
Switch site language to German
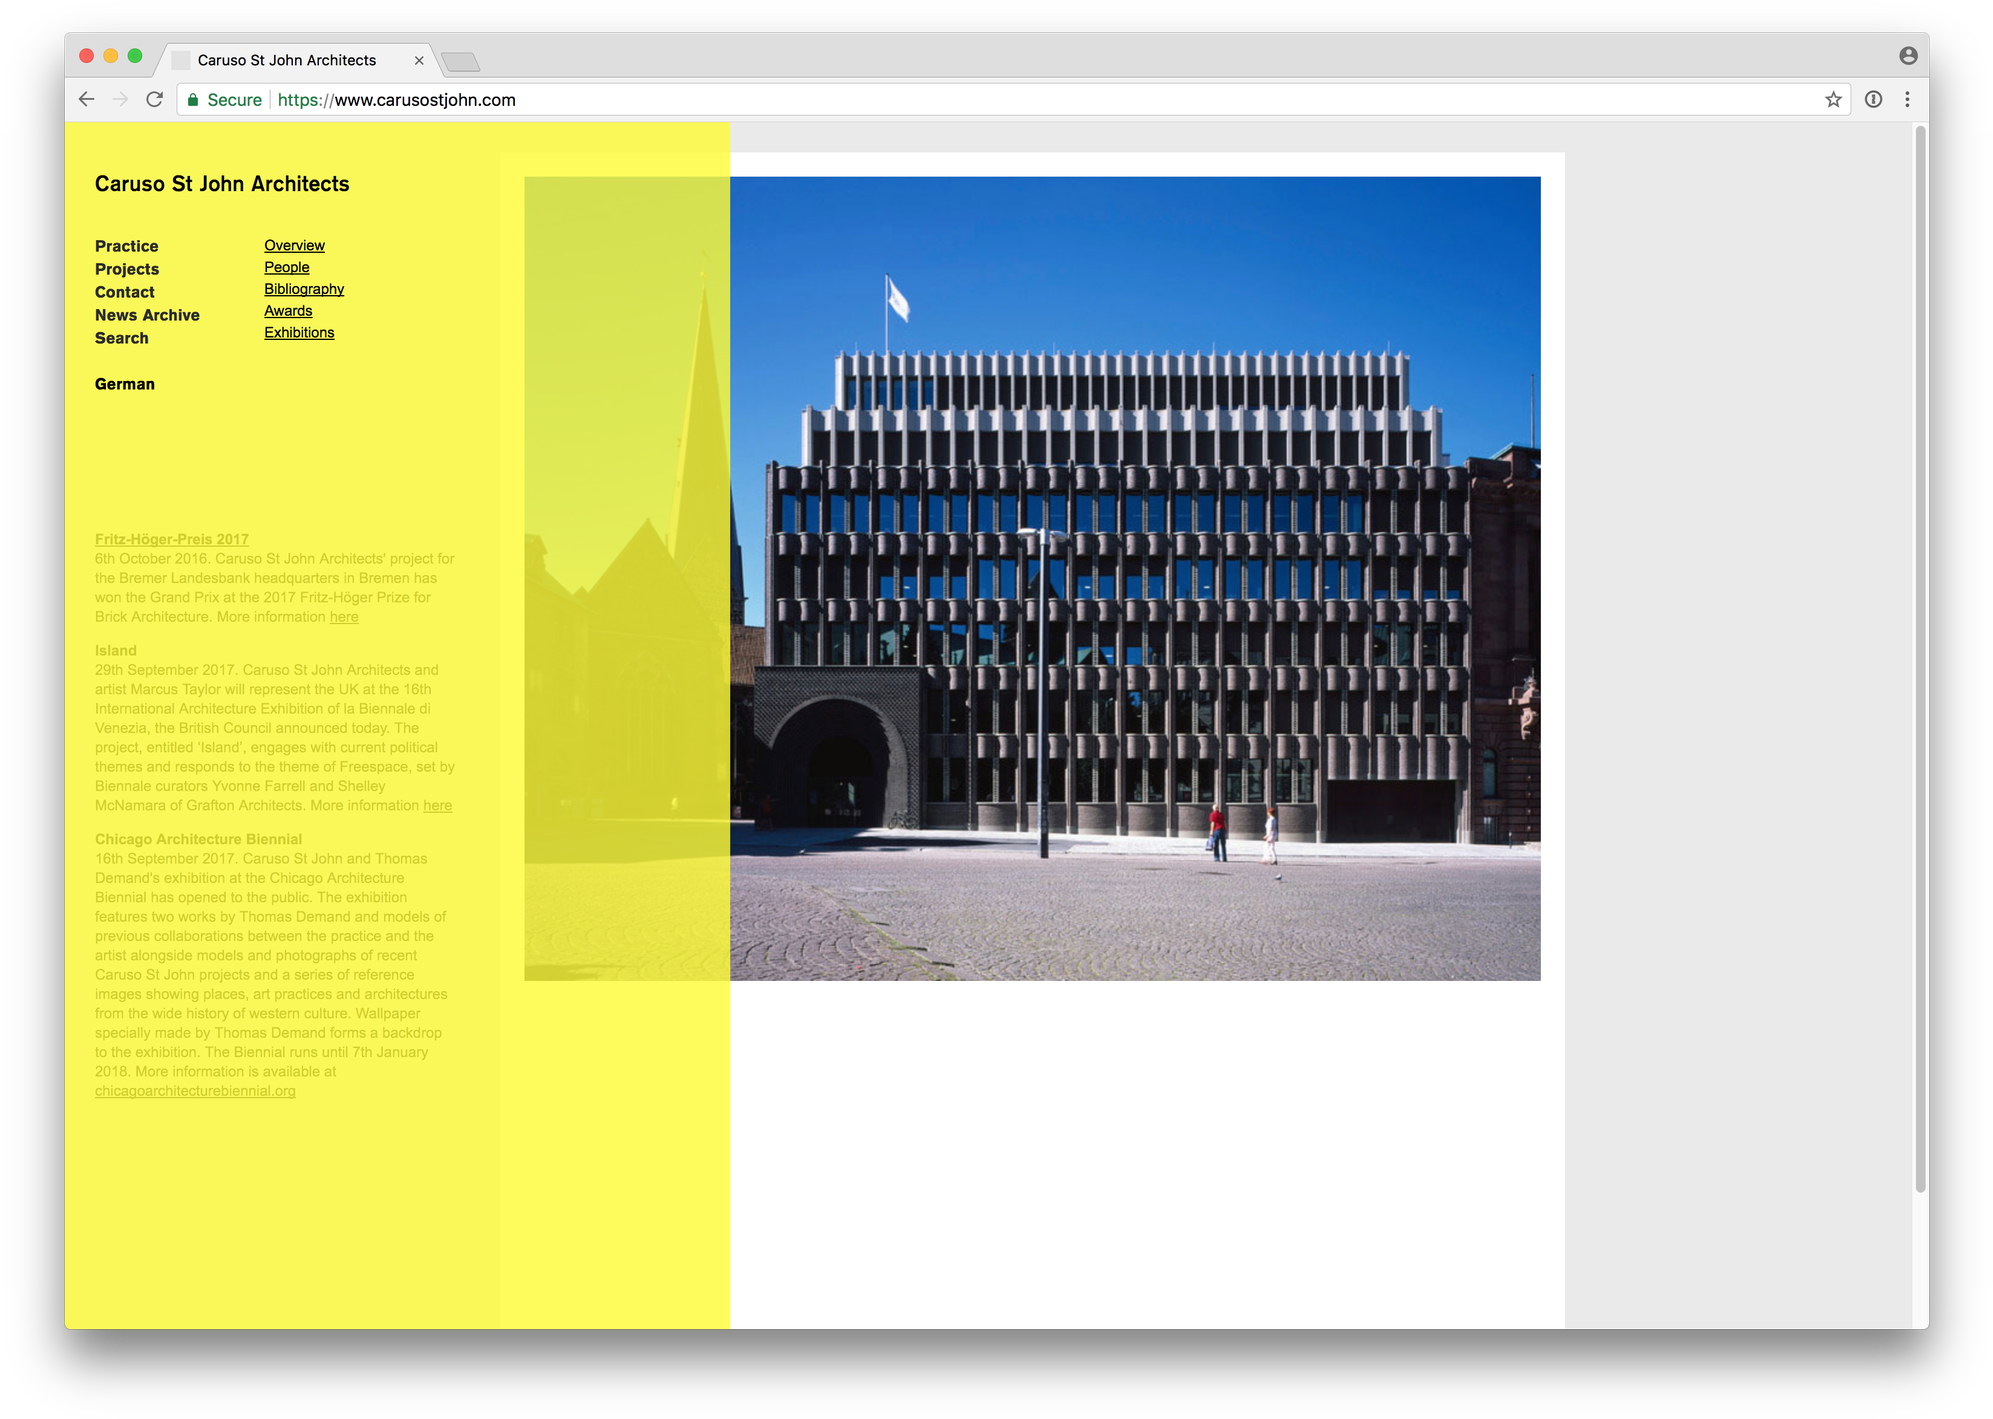[x=125, y=384]
